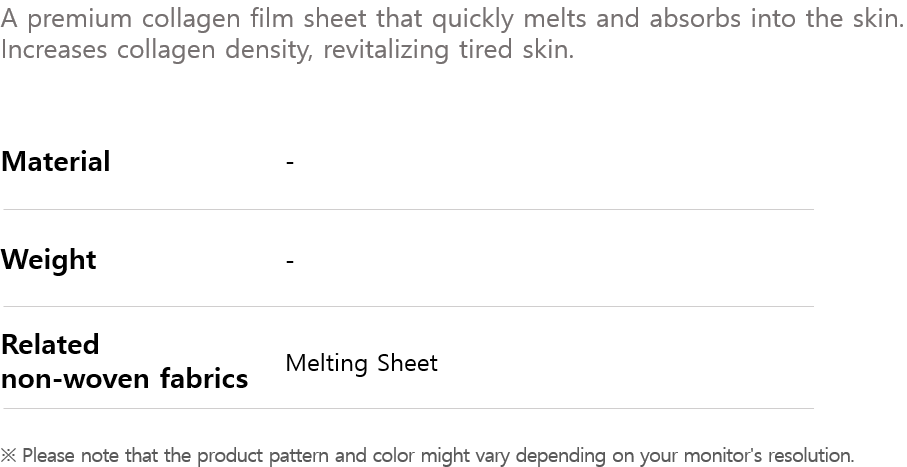This screenshot has width=907, height=467.
Task: Click the 'Weight' row label
Action: coord(49,260)
